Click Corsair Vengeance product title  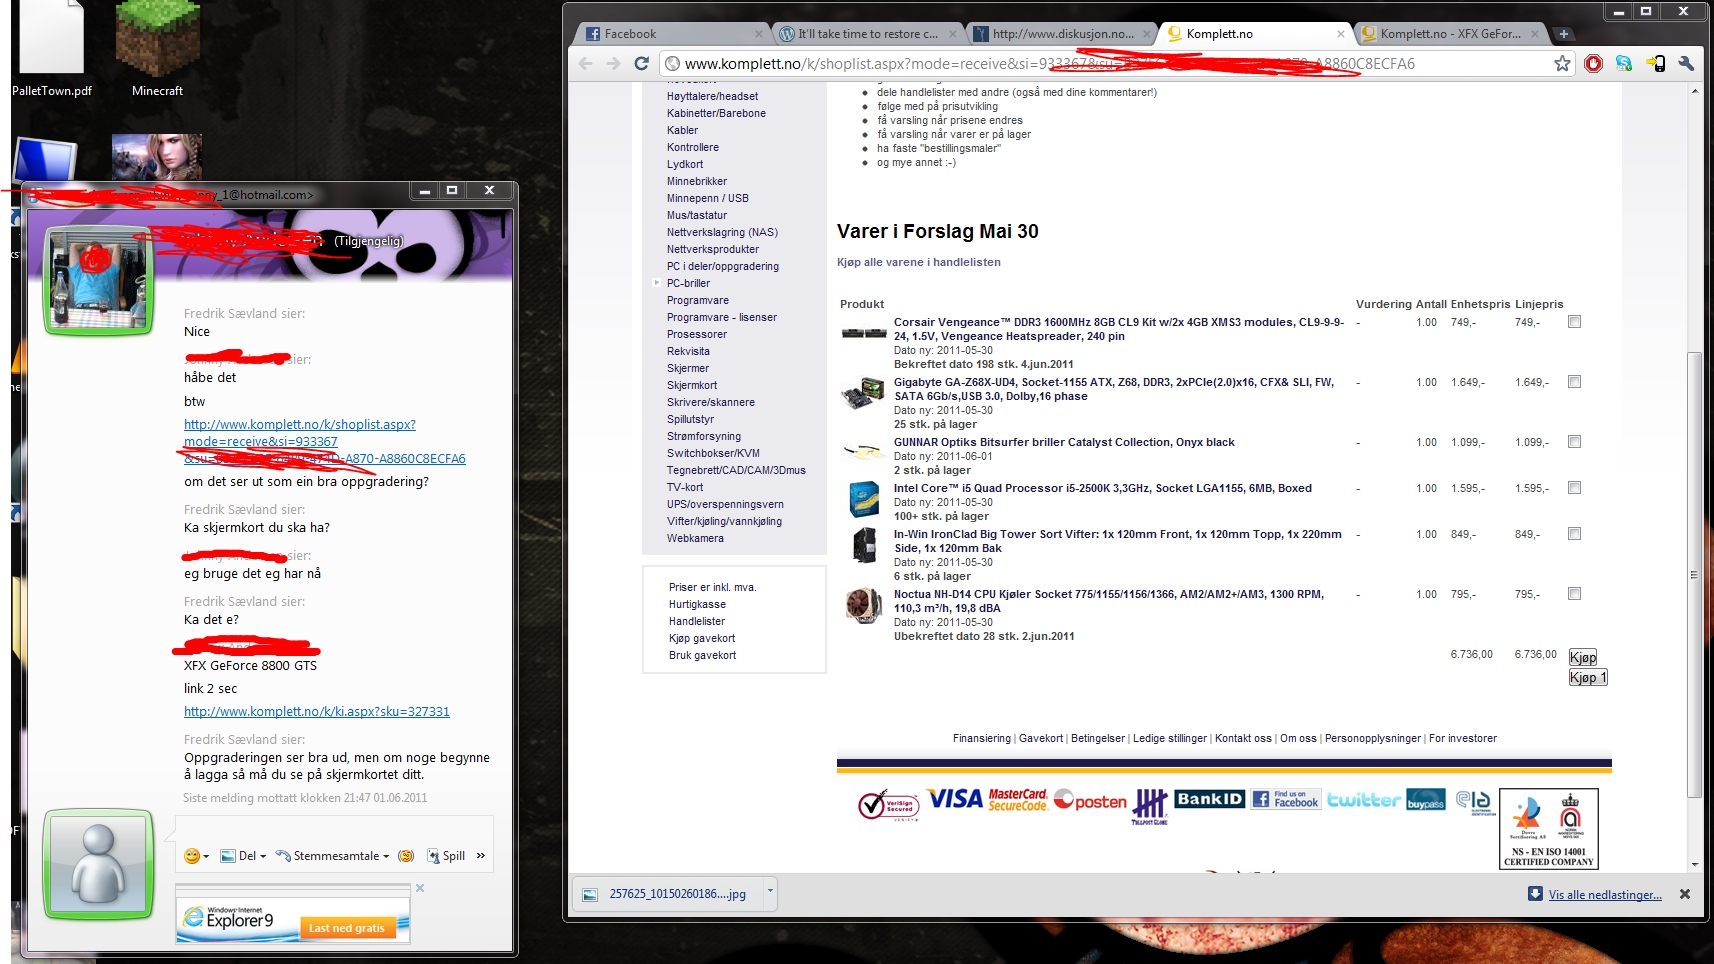[1119, 329]
